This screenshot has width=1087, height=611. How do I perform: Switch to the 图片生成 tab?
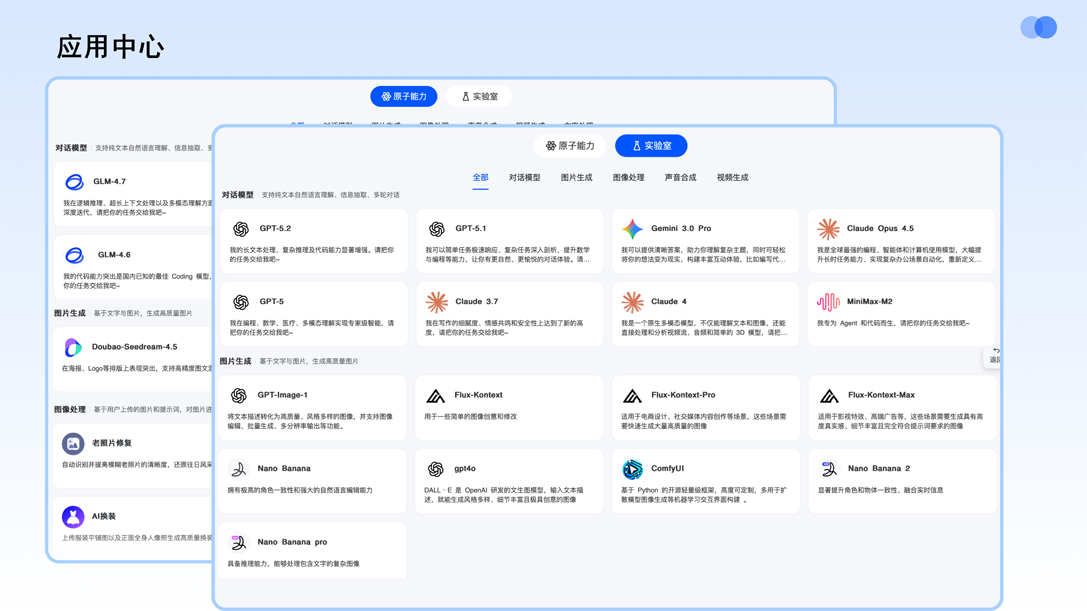coord(576,178)
